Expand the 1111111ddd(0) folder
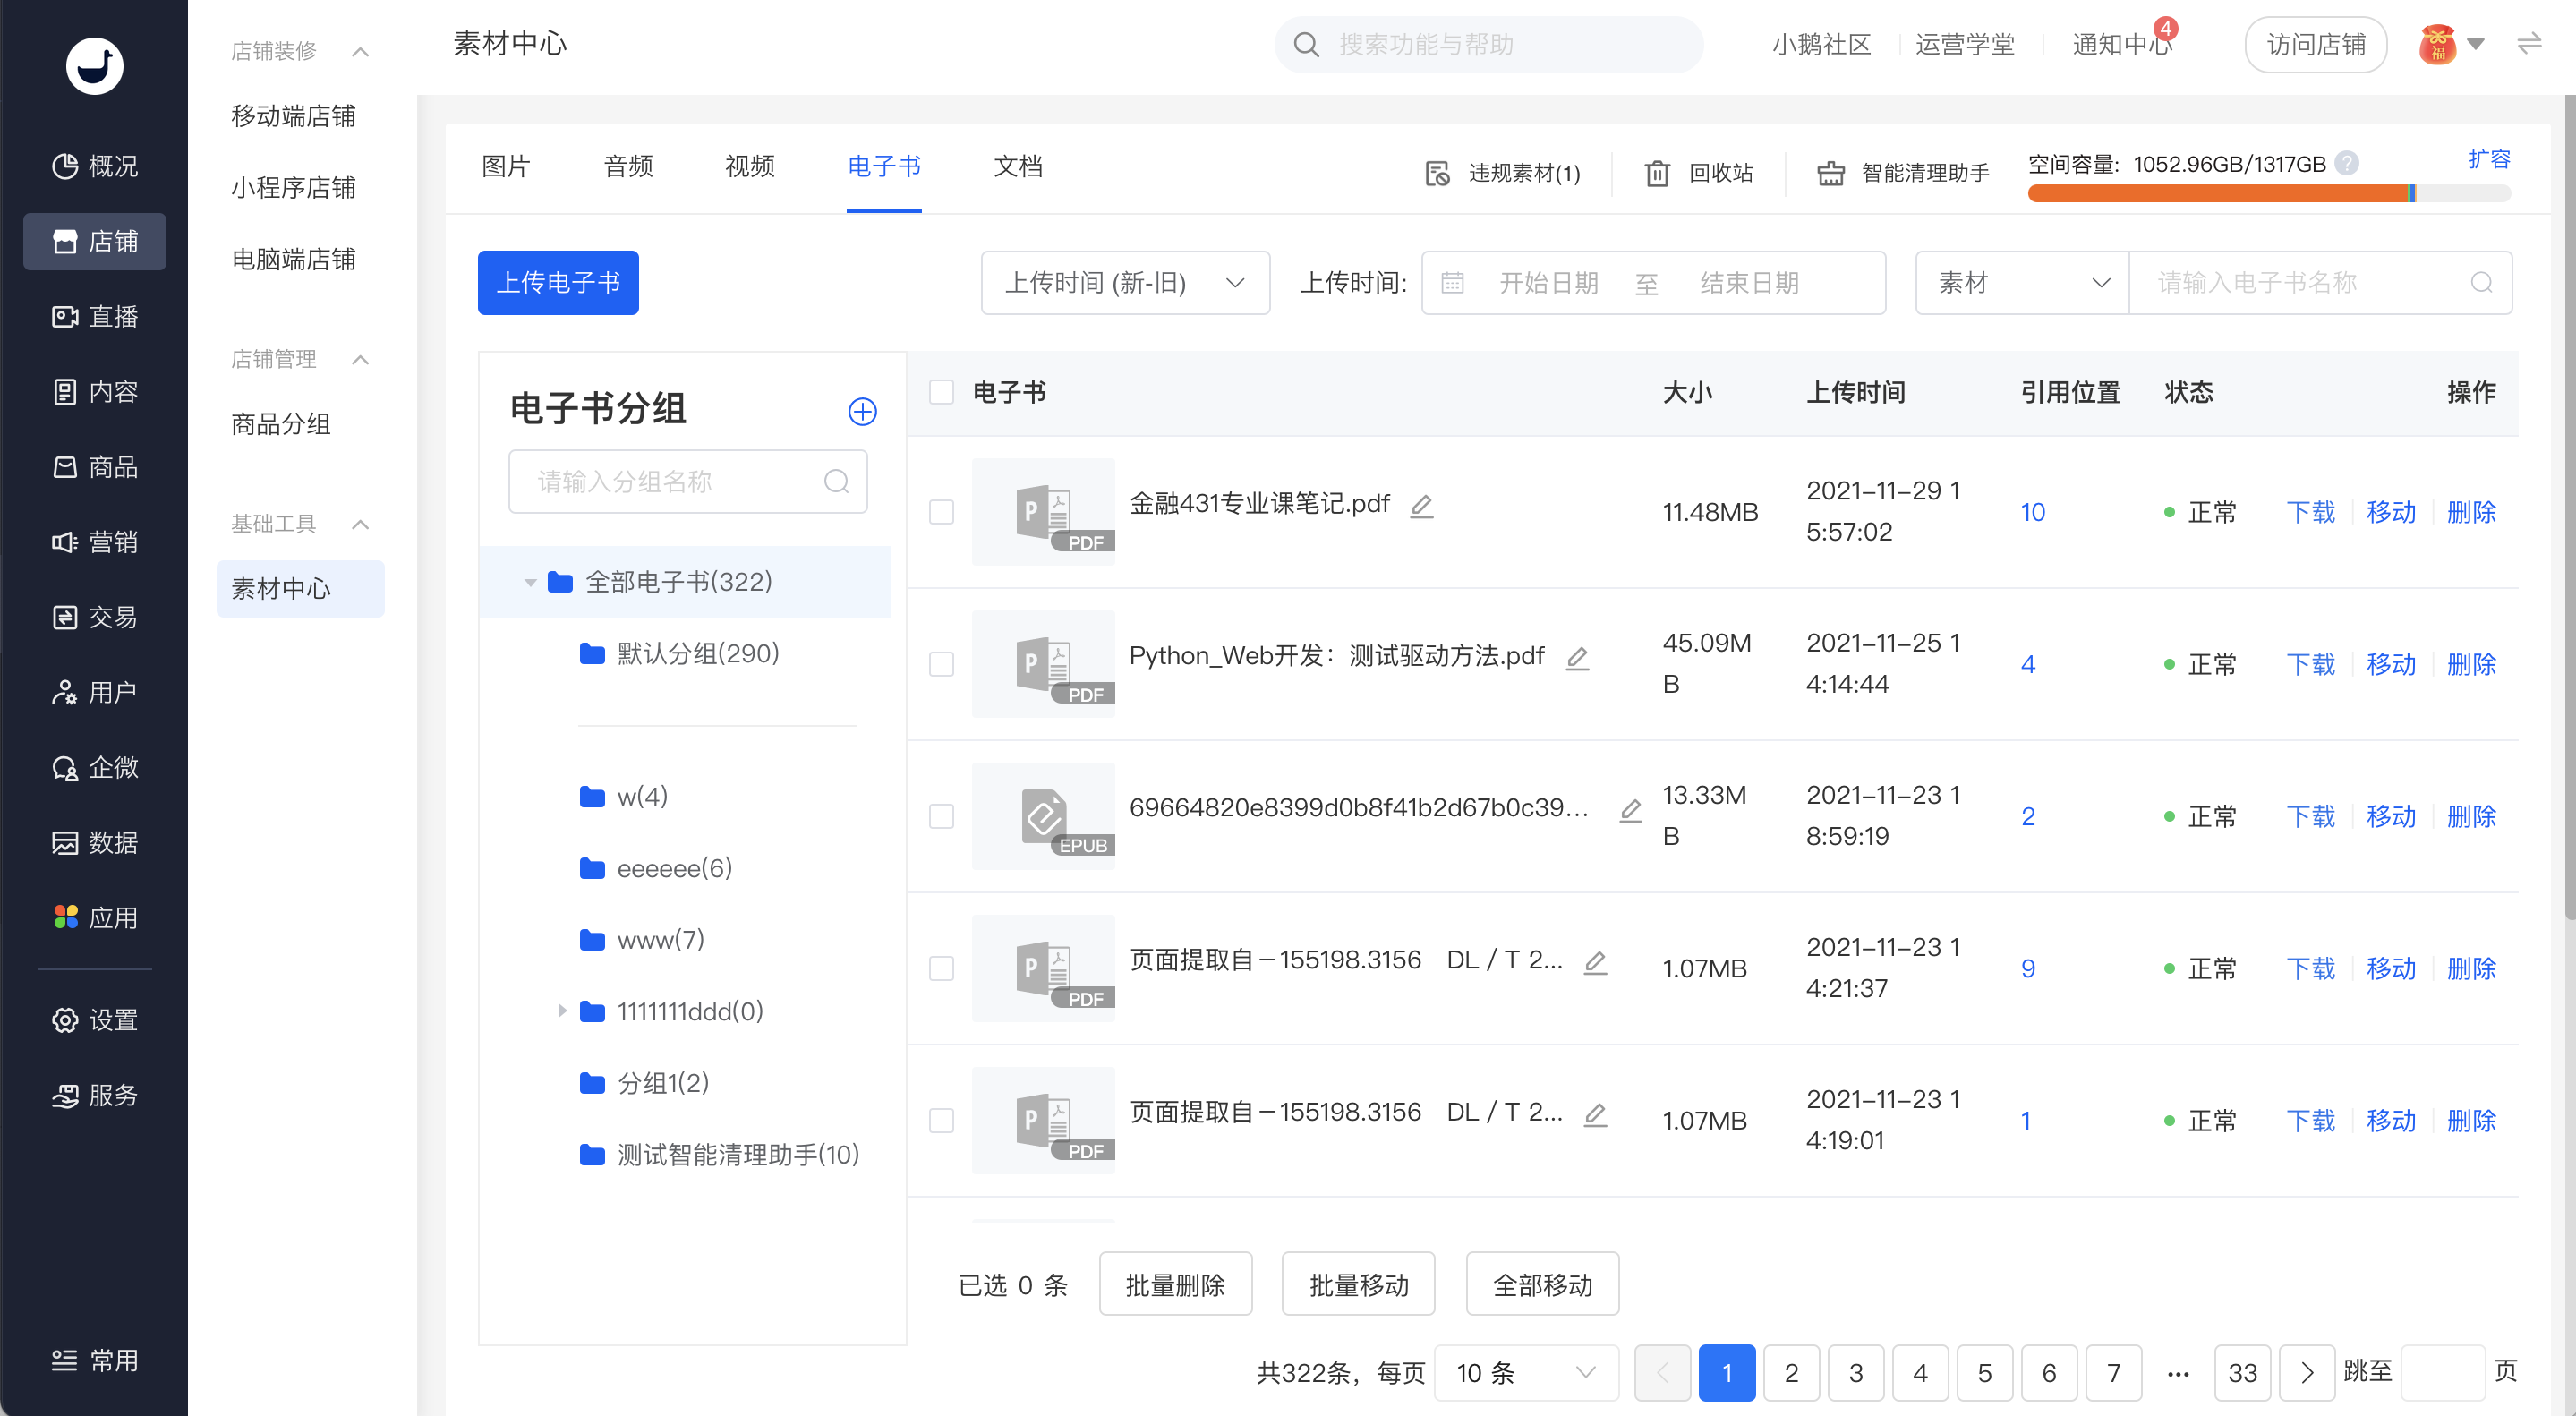Screen dimensions: 2576x1416 pos(562,1011)
